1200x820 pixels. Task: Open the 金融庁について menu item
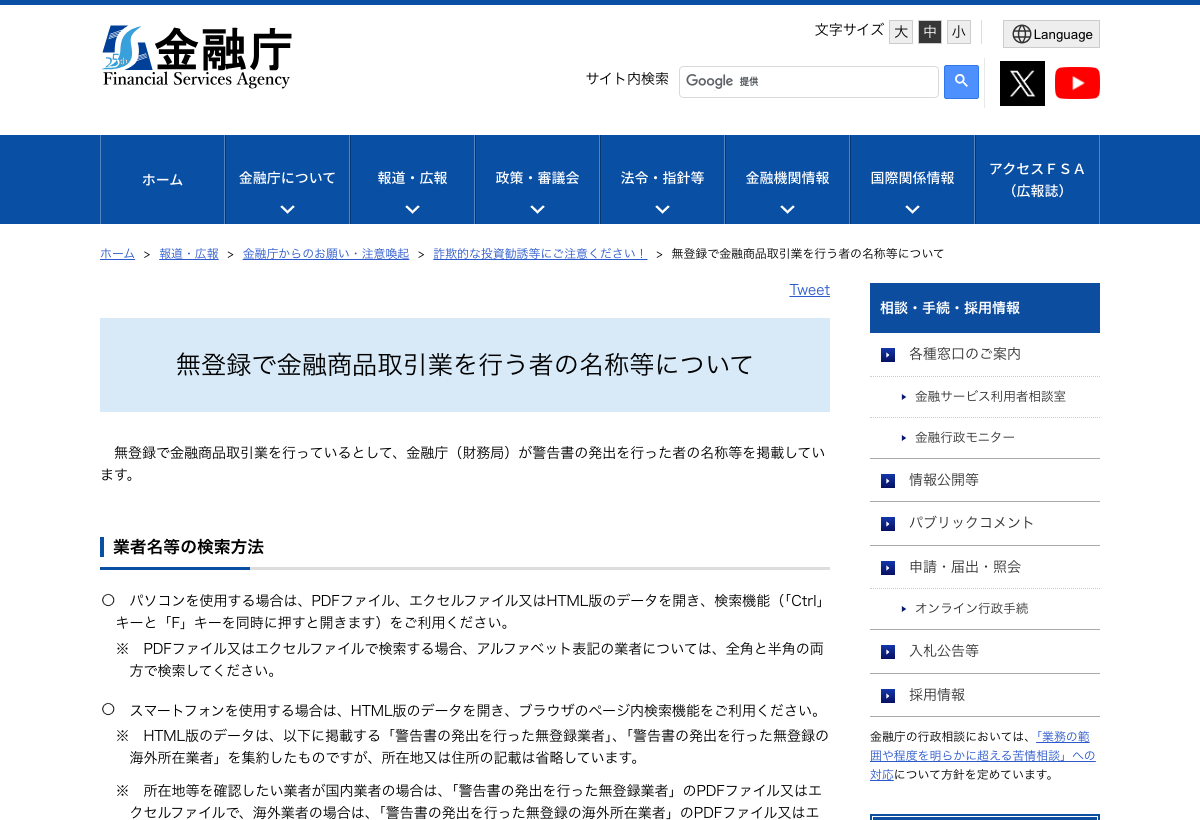click(x=287, y=178)
